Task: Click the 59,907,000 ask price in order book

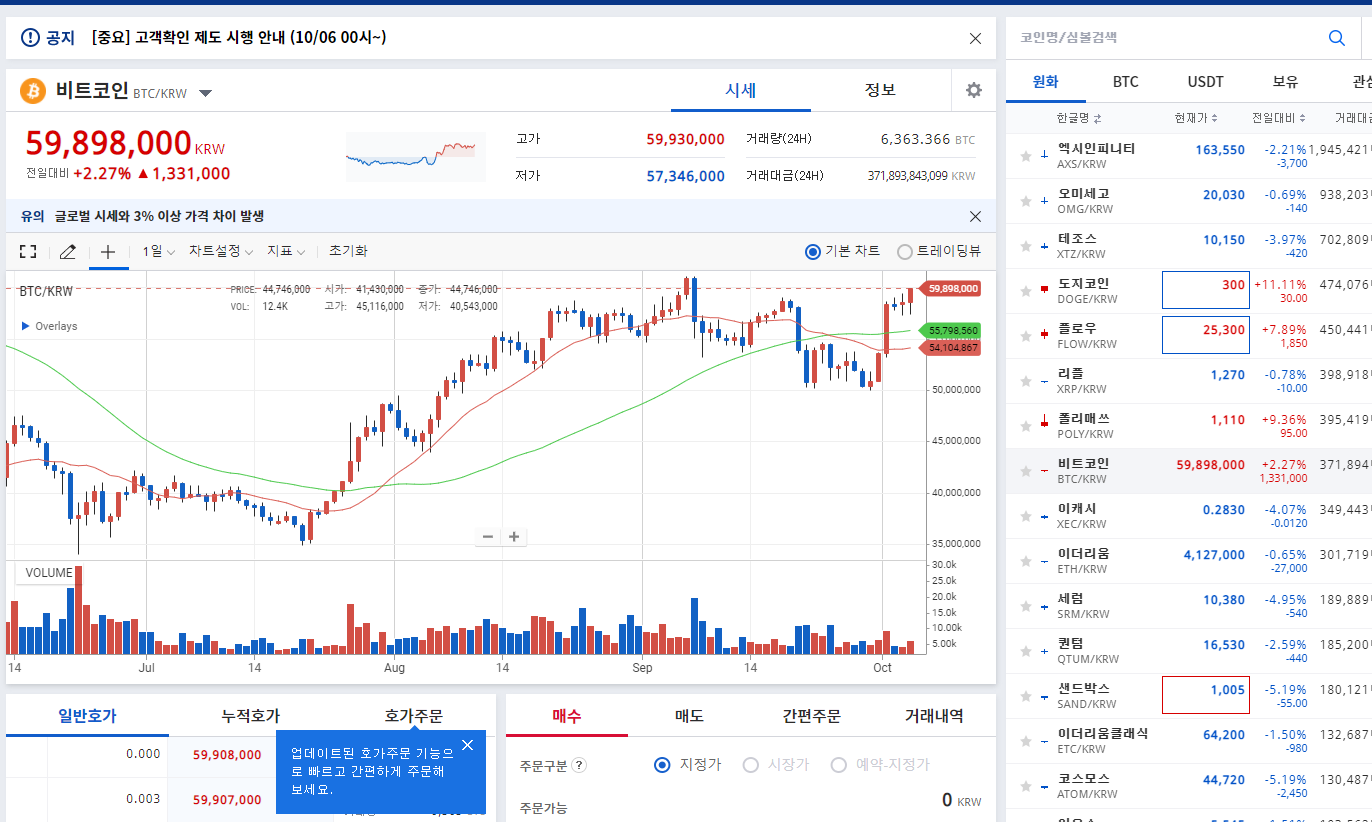Action: tap(227, 800)
